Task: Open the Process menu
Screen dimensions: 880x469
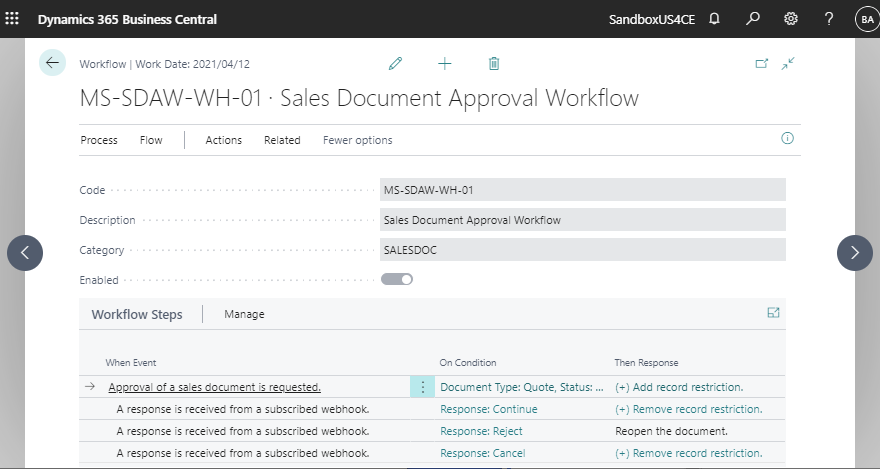Action: click(99, 140)
